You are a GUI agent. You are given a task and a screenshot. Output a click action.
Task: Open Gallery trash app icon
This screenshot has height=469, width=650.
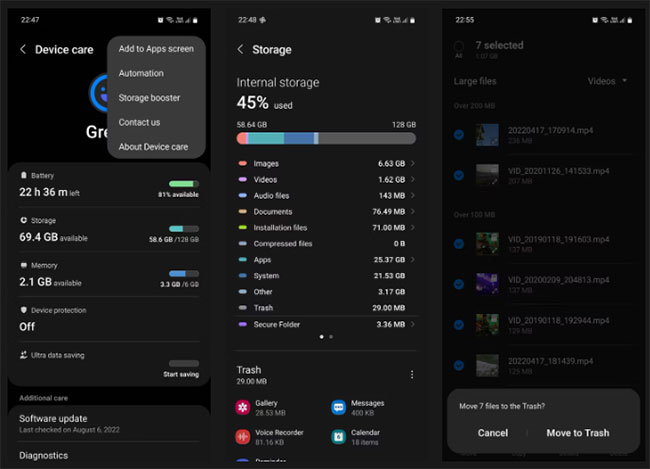(243, 408)
